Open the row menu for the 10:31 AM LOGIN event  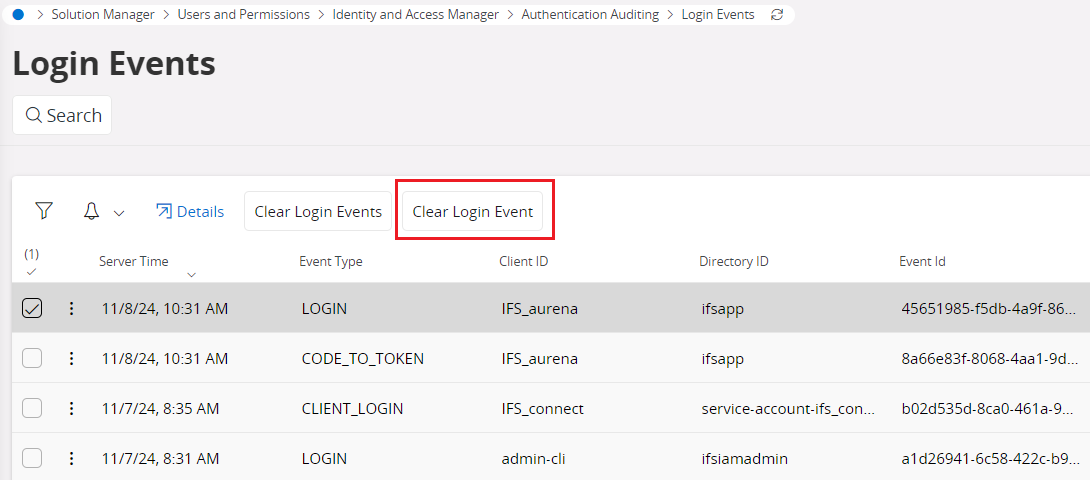tap(71, 309)
